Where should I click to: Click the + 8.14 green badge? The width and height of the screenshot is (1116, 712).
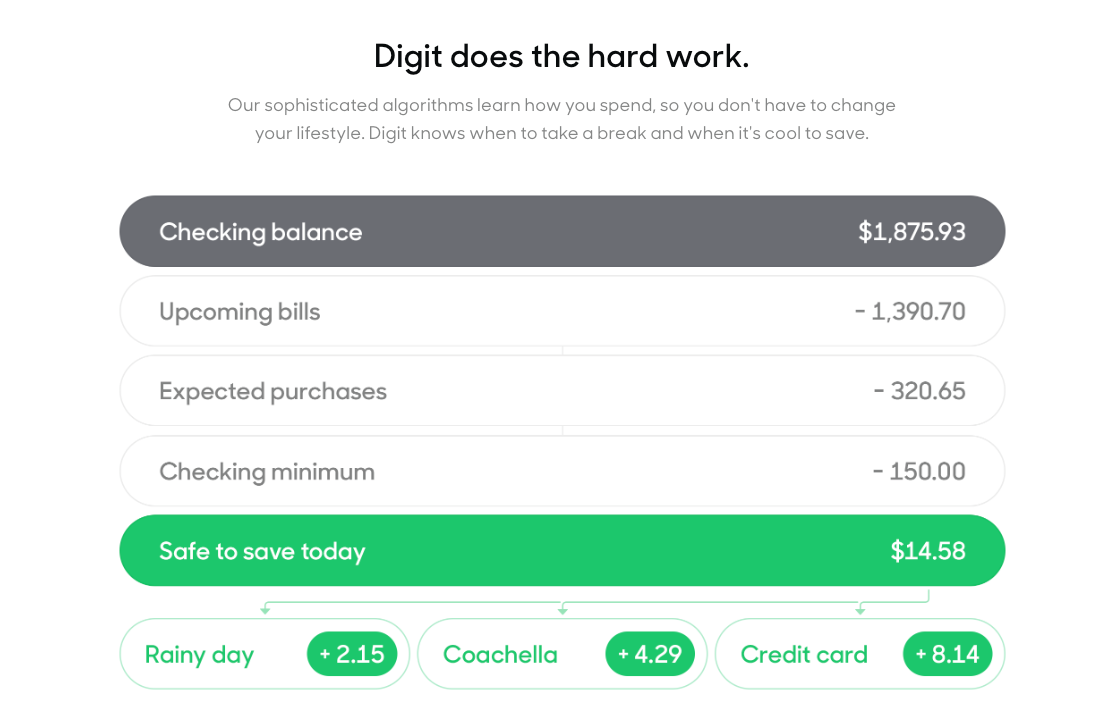coord(947,654)
